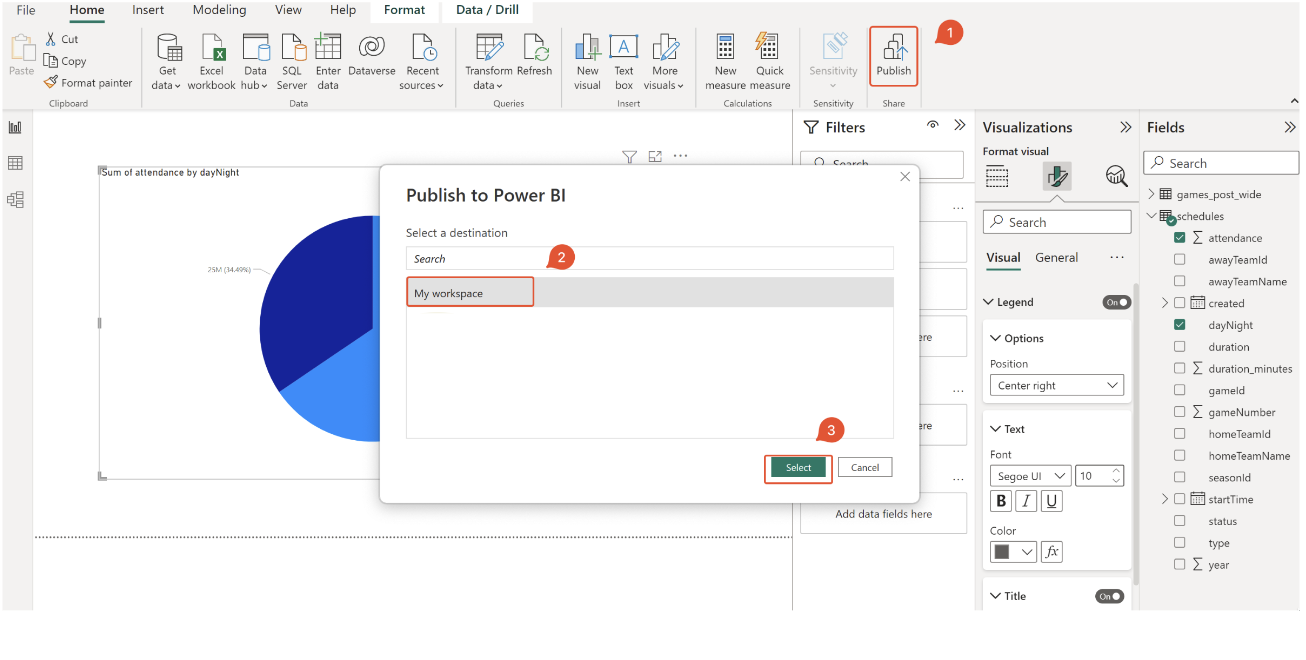Toggle Italic text formatting
This screenshot has width=1306, height=660.
1026,501
